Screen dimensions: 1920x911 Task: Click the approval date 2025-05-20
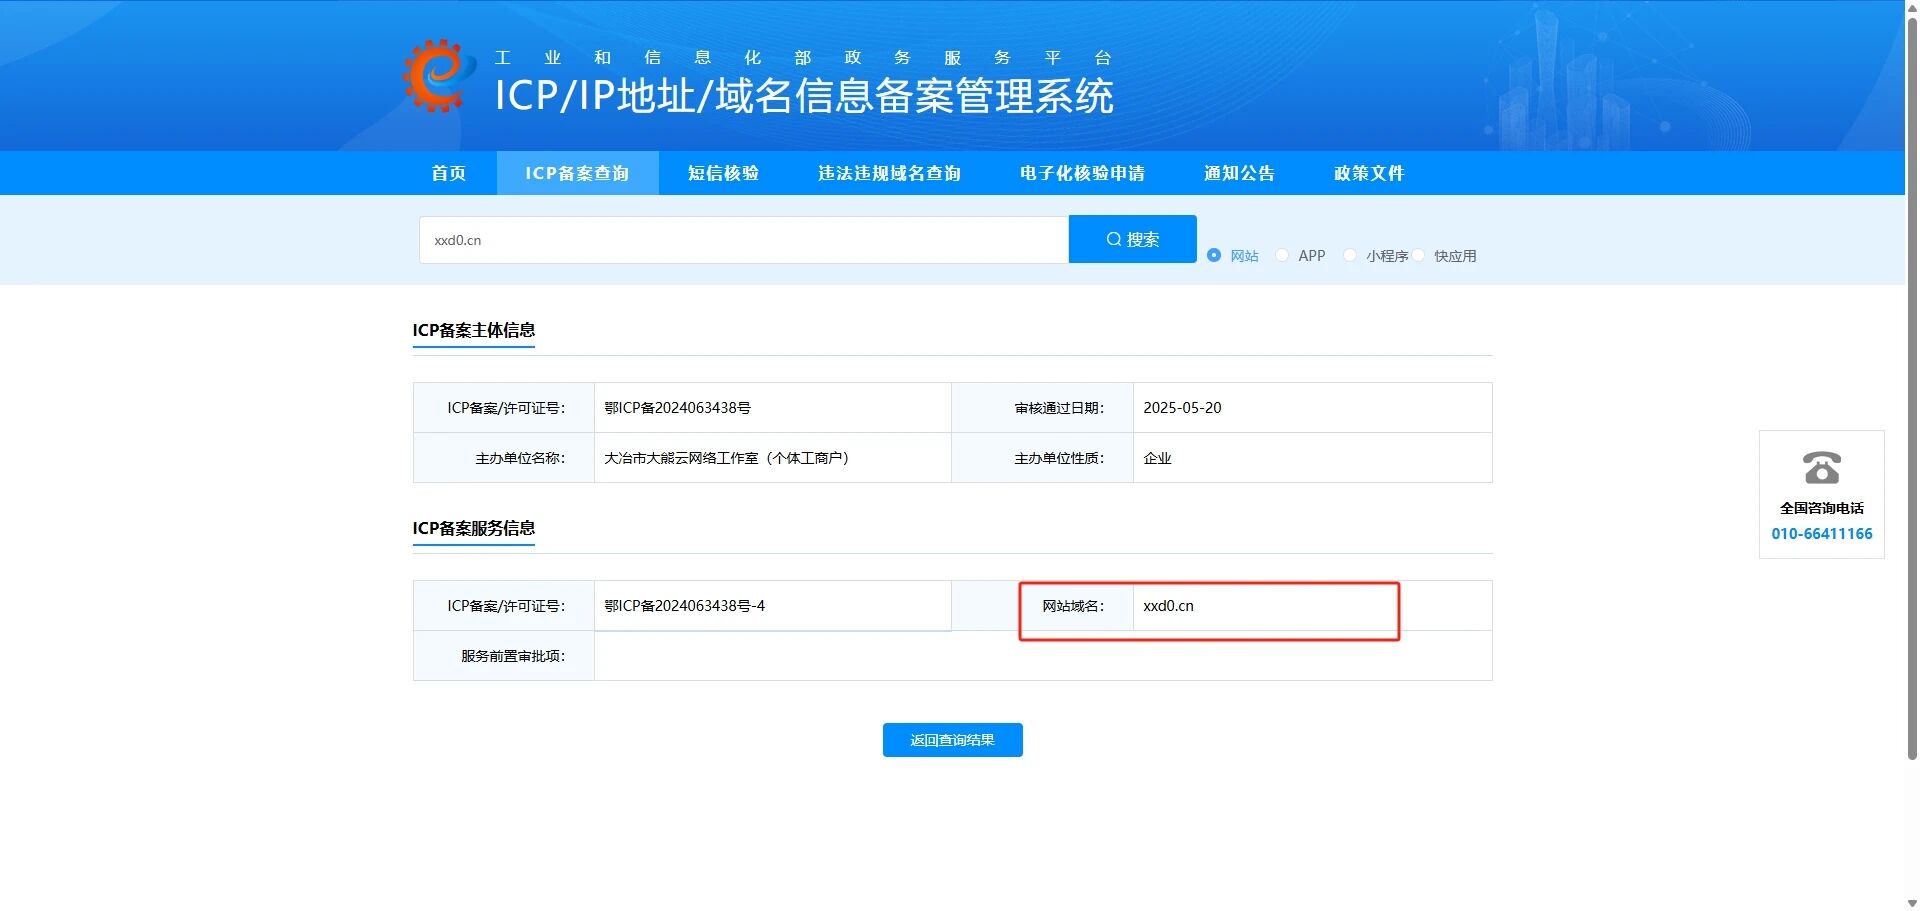pyautogui.click(x=1182, y=408)
